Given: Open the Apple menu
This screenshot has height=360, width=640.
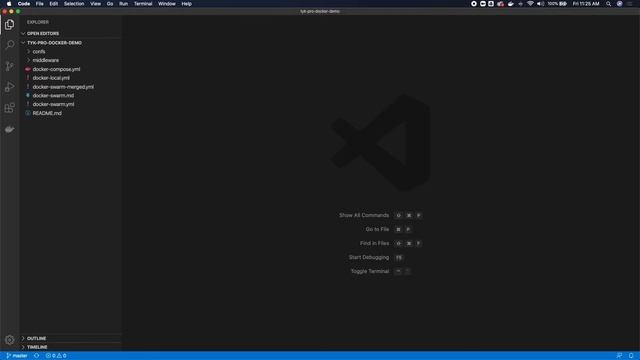Looking at the screenshot, I should pos(9,4).
